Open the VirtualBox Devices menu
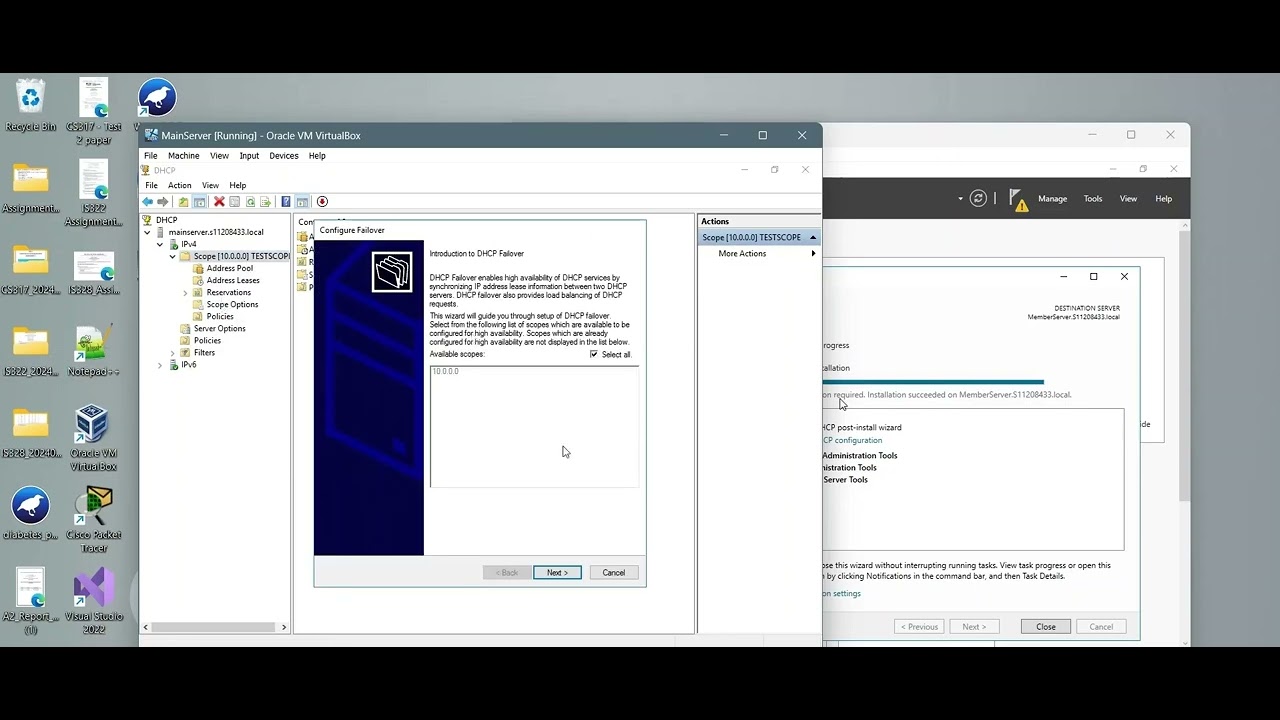Viewport: 1280px width, 720px height. click(284, 156)
